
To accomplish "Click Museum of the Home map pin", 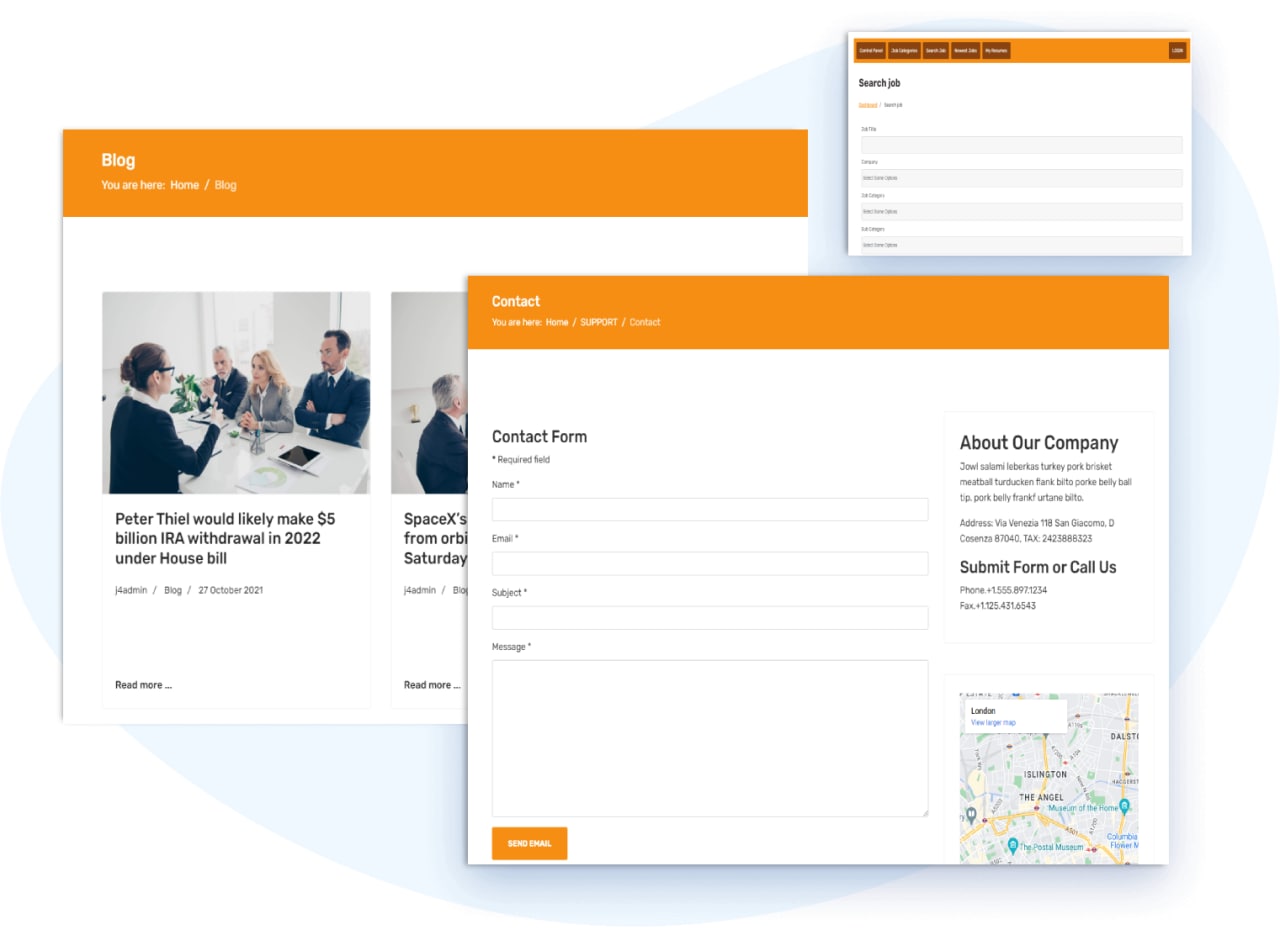I will click(1124, 805).
